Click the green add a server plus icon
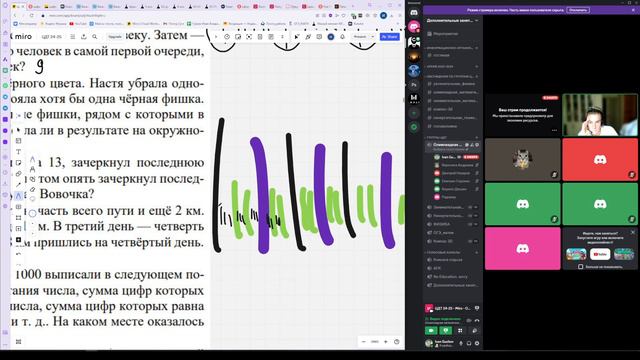The height and width of the screenshot is (360, 640). click(414, 113)
